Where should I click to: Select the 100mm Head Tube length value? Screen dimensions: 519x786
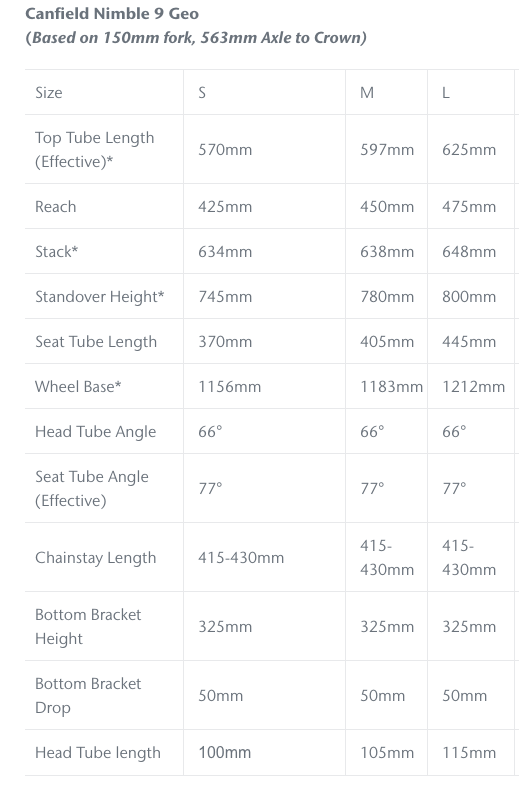[225, 752]
